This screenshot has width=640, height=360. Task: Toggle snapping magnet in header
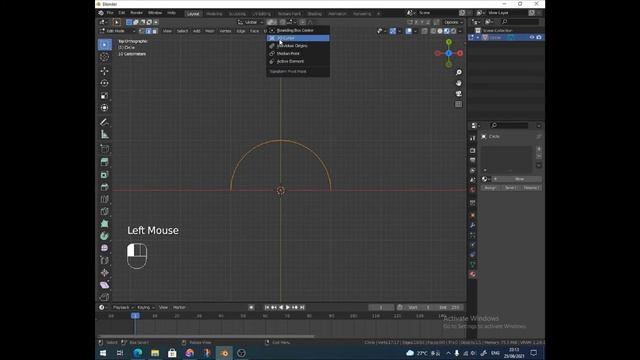(x=282, y=22)
